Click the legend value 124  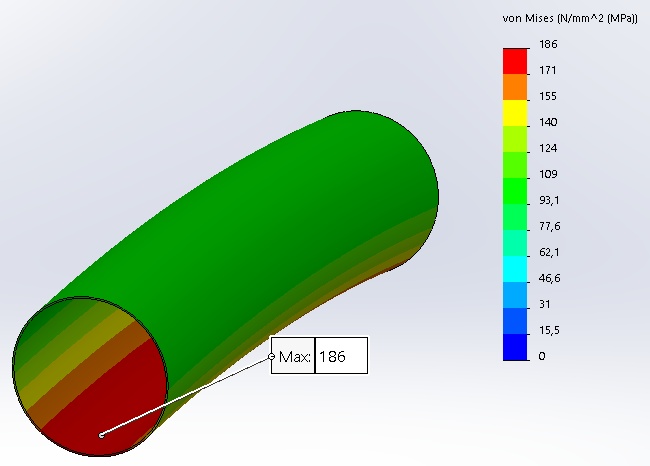coord(548,148)
